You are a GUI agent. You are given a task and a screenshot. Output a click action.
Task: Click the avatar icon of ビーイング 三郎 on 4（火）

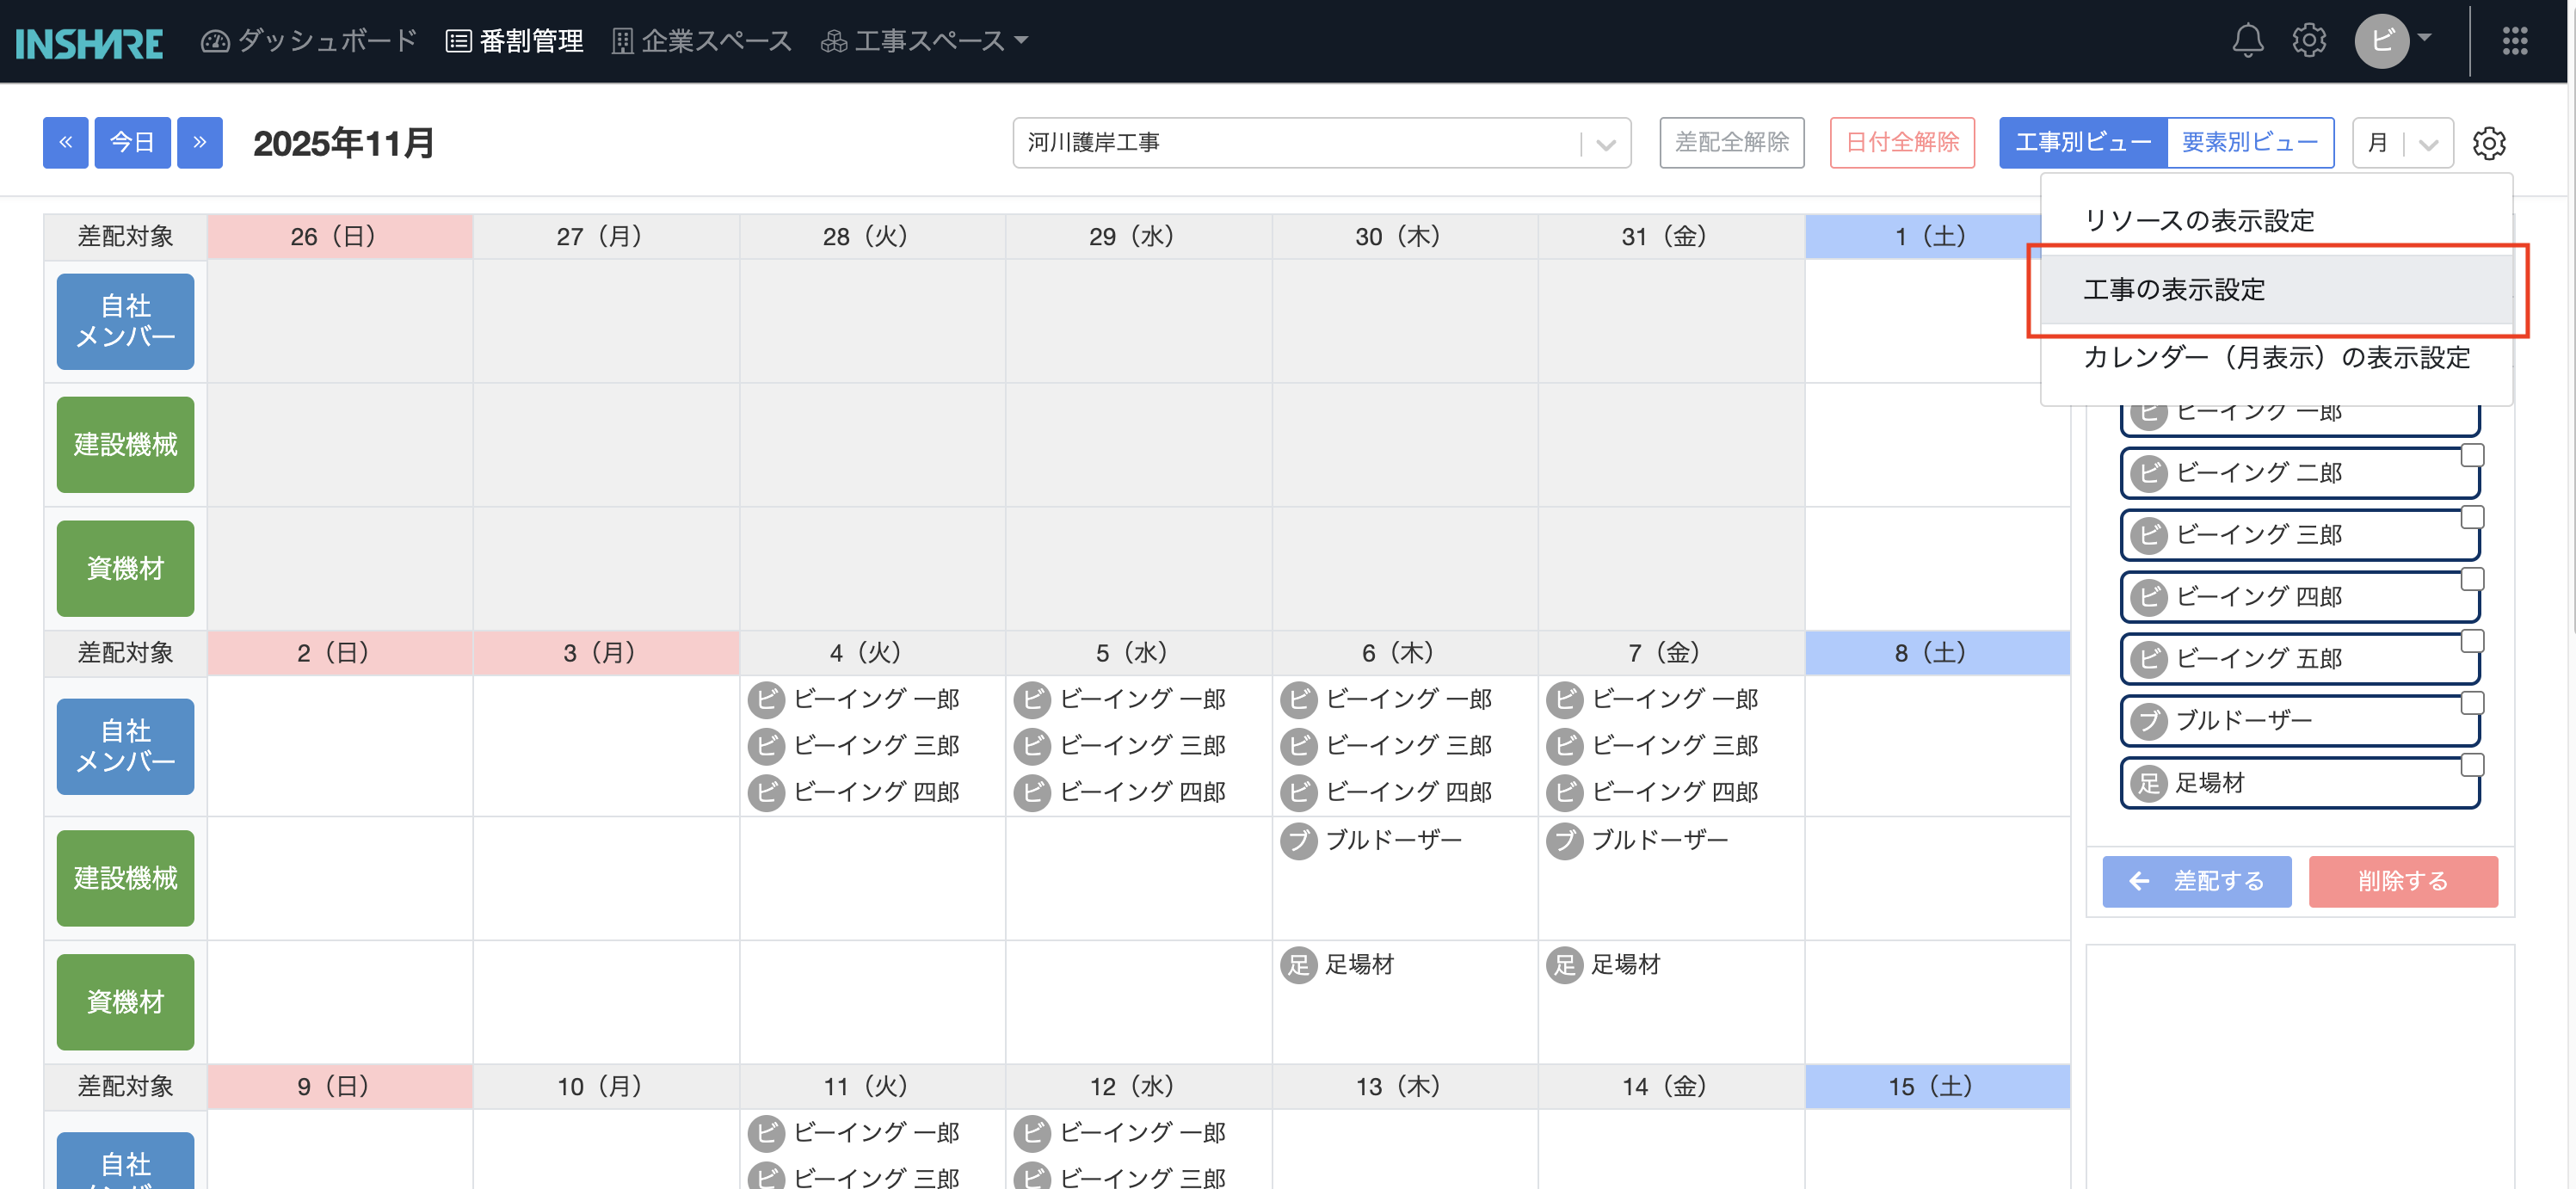point(766,746)
